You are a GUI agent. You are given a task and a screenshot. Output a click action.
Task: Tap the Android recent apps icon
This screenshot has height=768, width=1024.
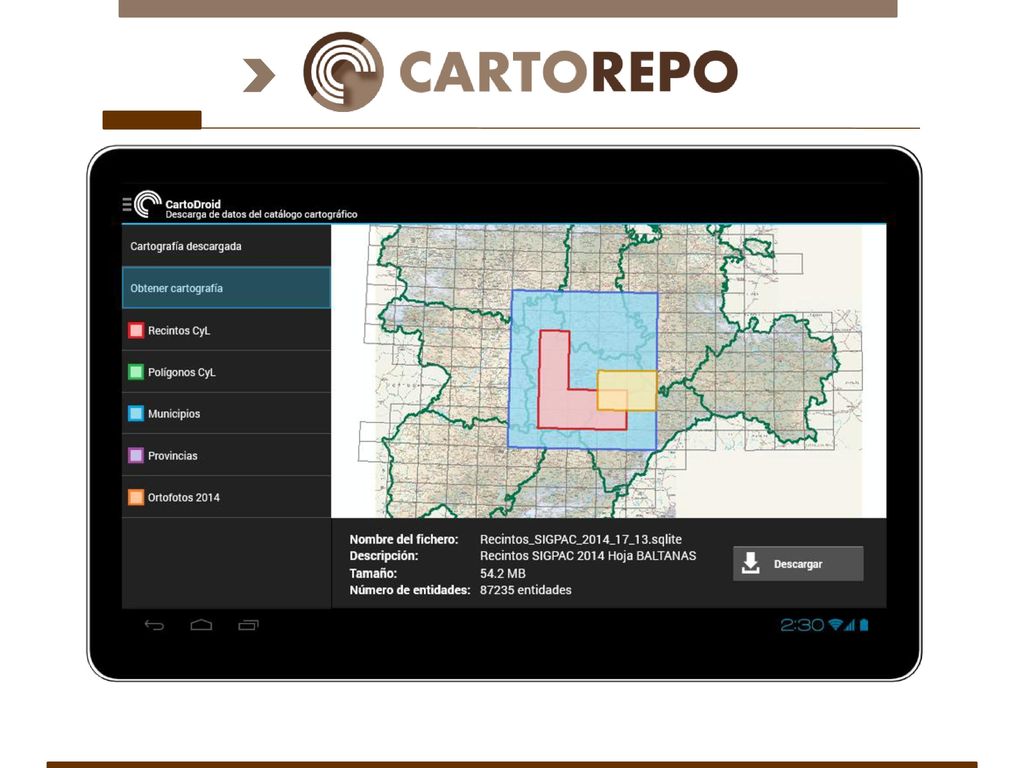[x=248, y=625]
